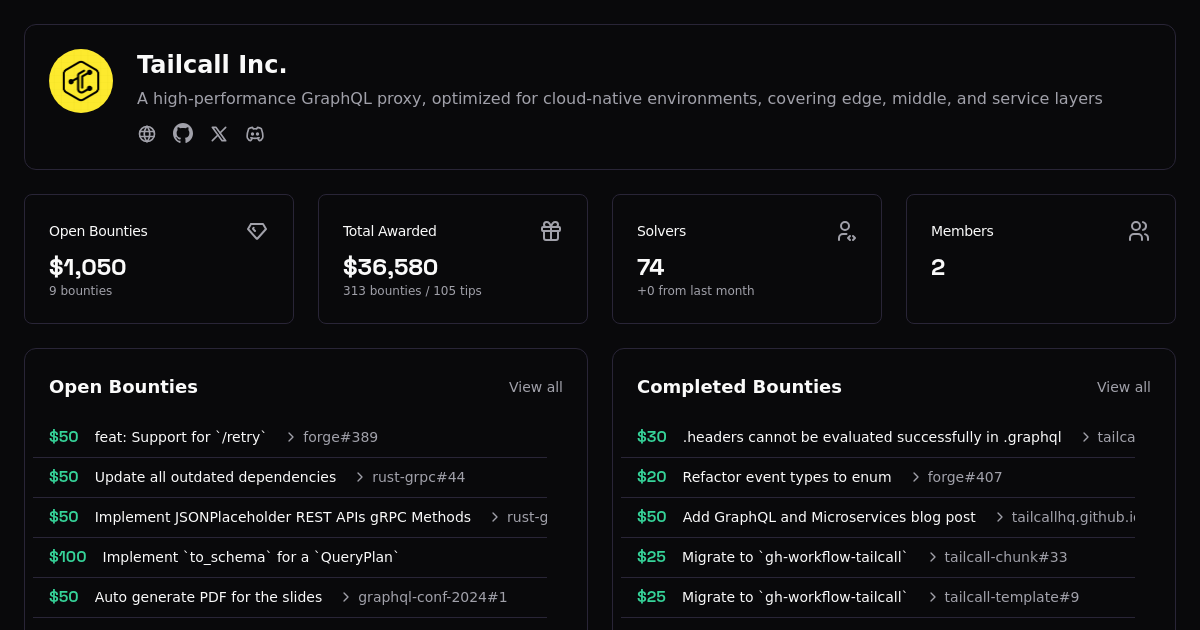Open 'Refactor event types to enum' bounty
Screen dimensions: 1200x630
[x=786, y=477]
